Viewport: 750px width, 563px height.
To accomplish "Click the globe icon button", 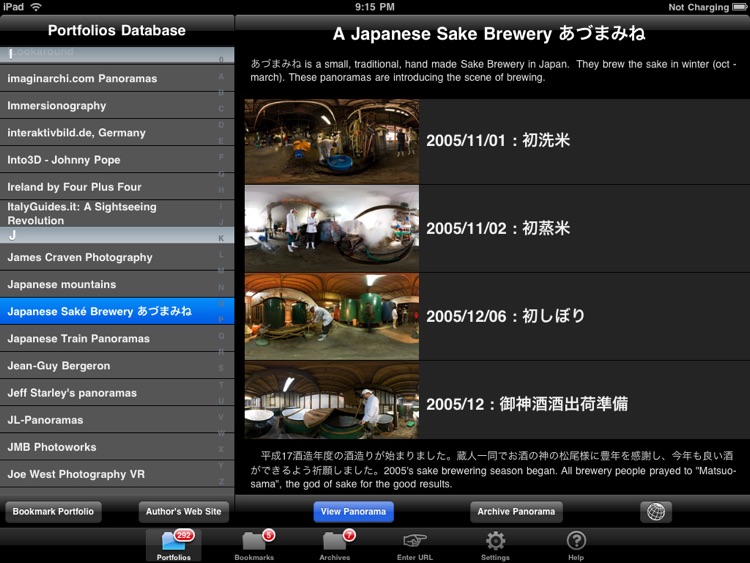I will coord(656,512).
